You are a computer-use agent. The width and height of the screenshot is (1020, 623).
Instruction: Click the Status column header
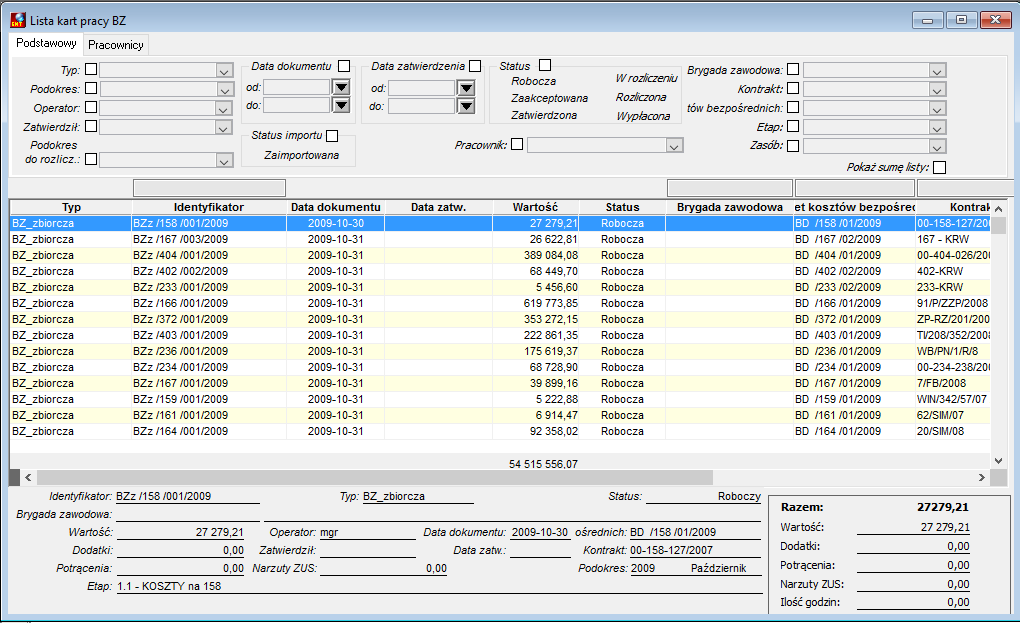coord(622,207)
